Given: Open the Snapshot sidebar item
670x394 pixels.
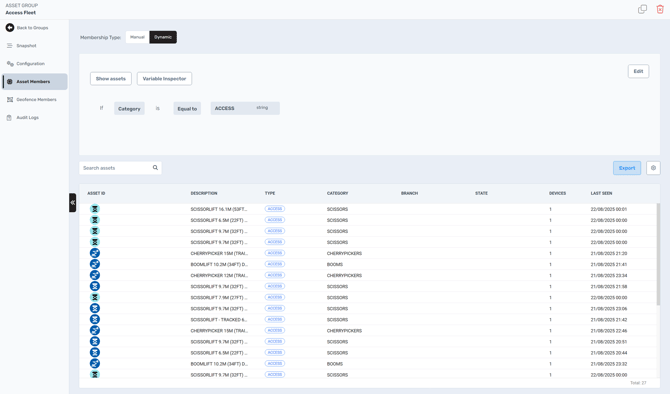Looking at the screenshot, I should (34, 46).
